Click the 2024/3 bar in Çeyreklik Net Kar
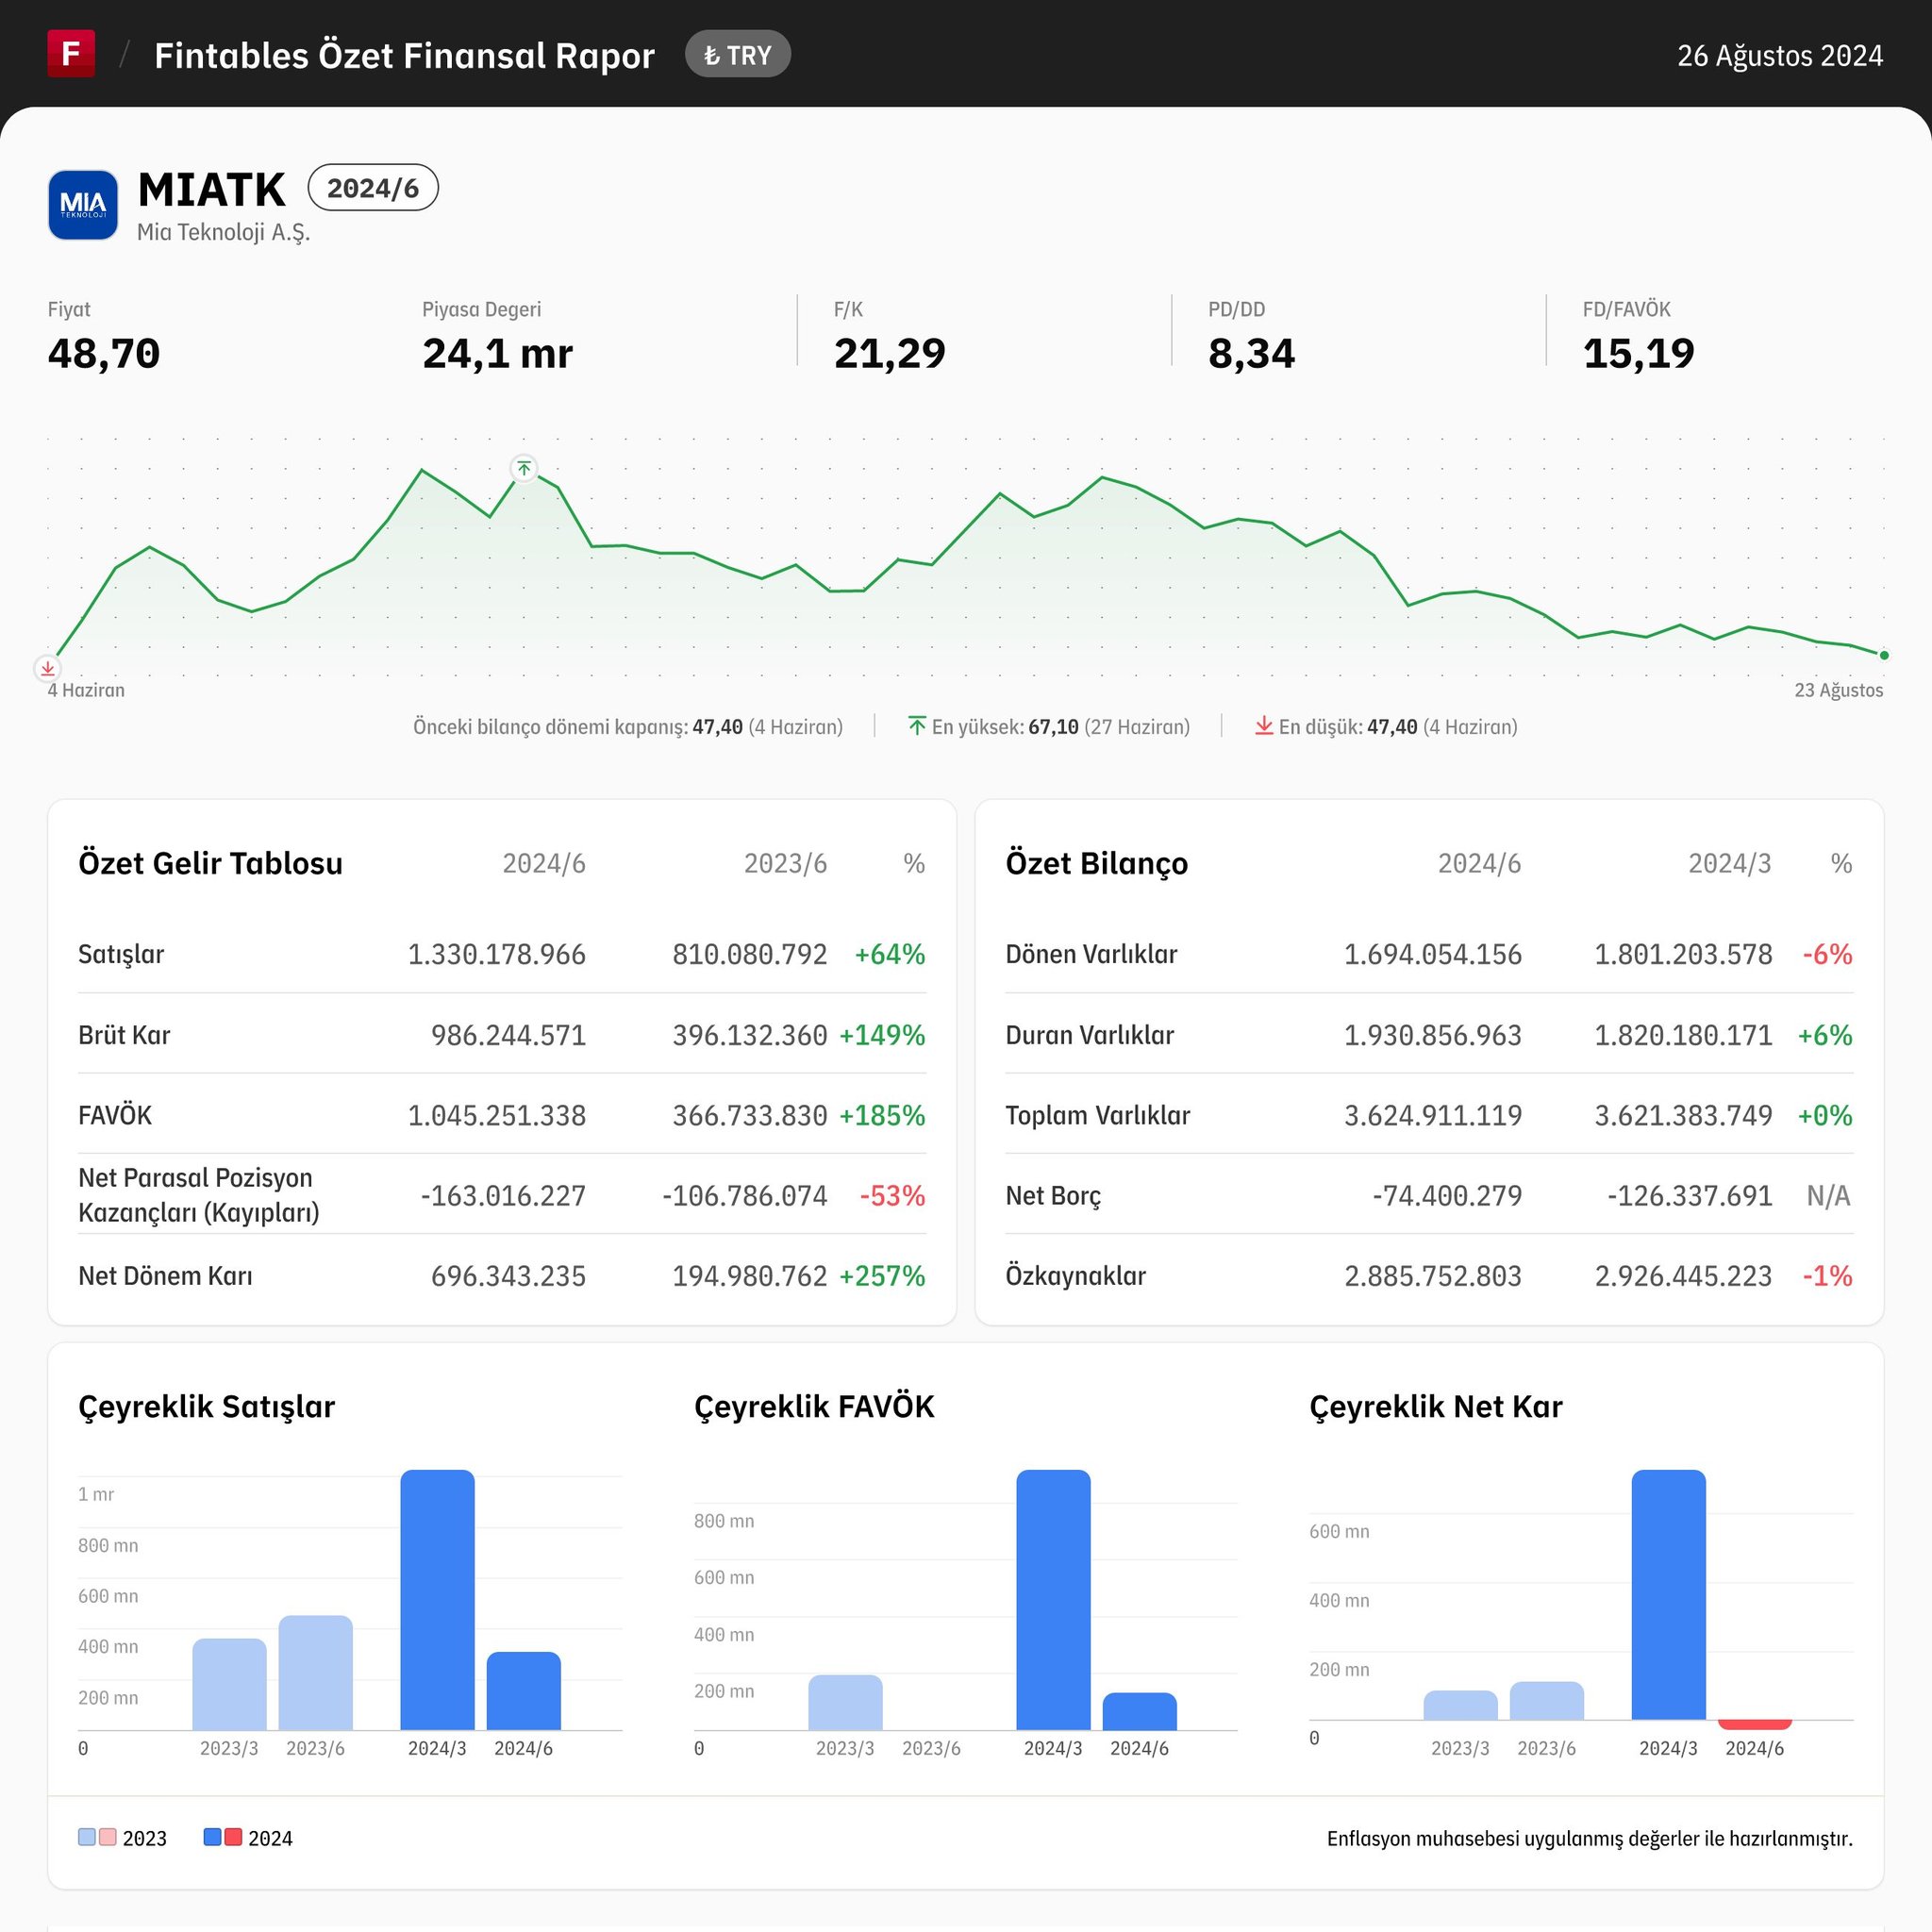The height and width of the screenshot is (1932, 1932). click(x=1668, y=1594)
